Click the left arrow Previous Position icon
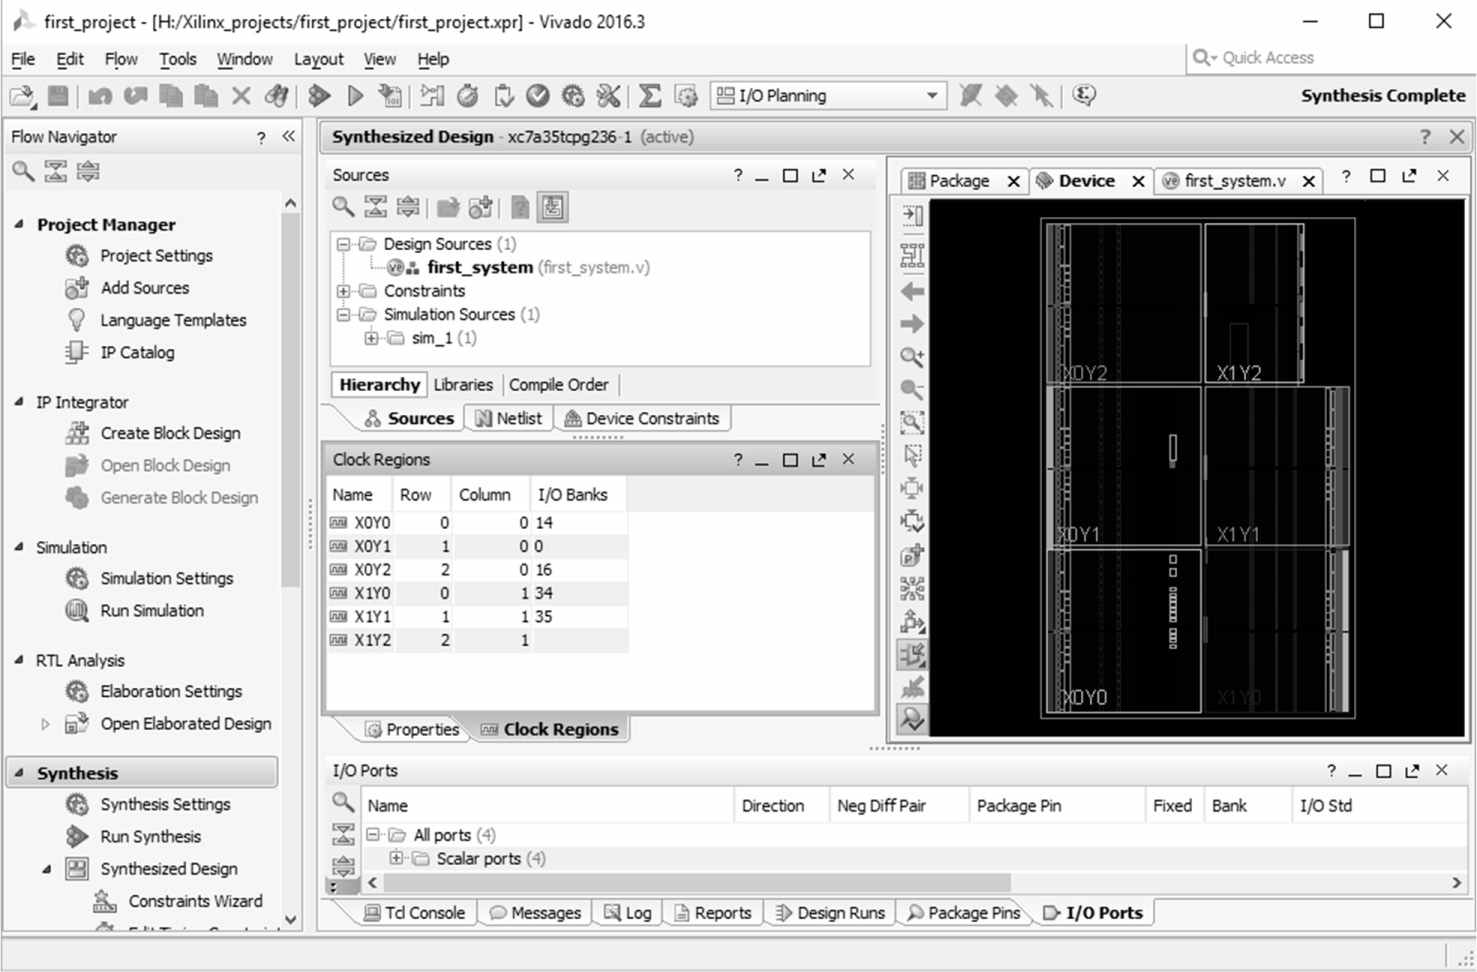The image size is (1477, 972). pyautogui.click(x=912, y=292)
